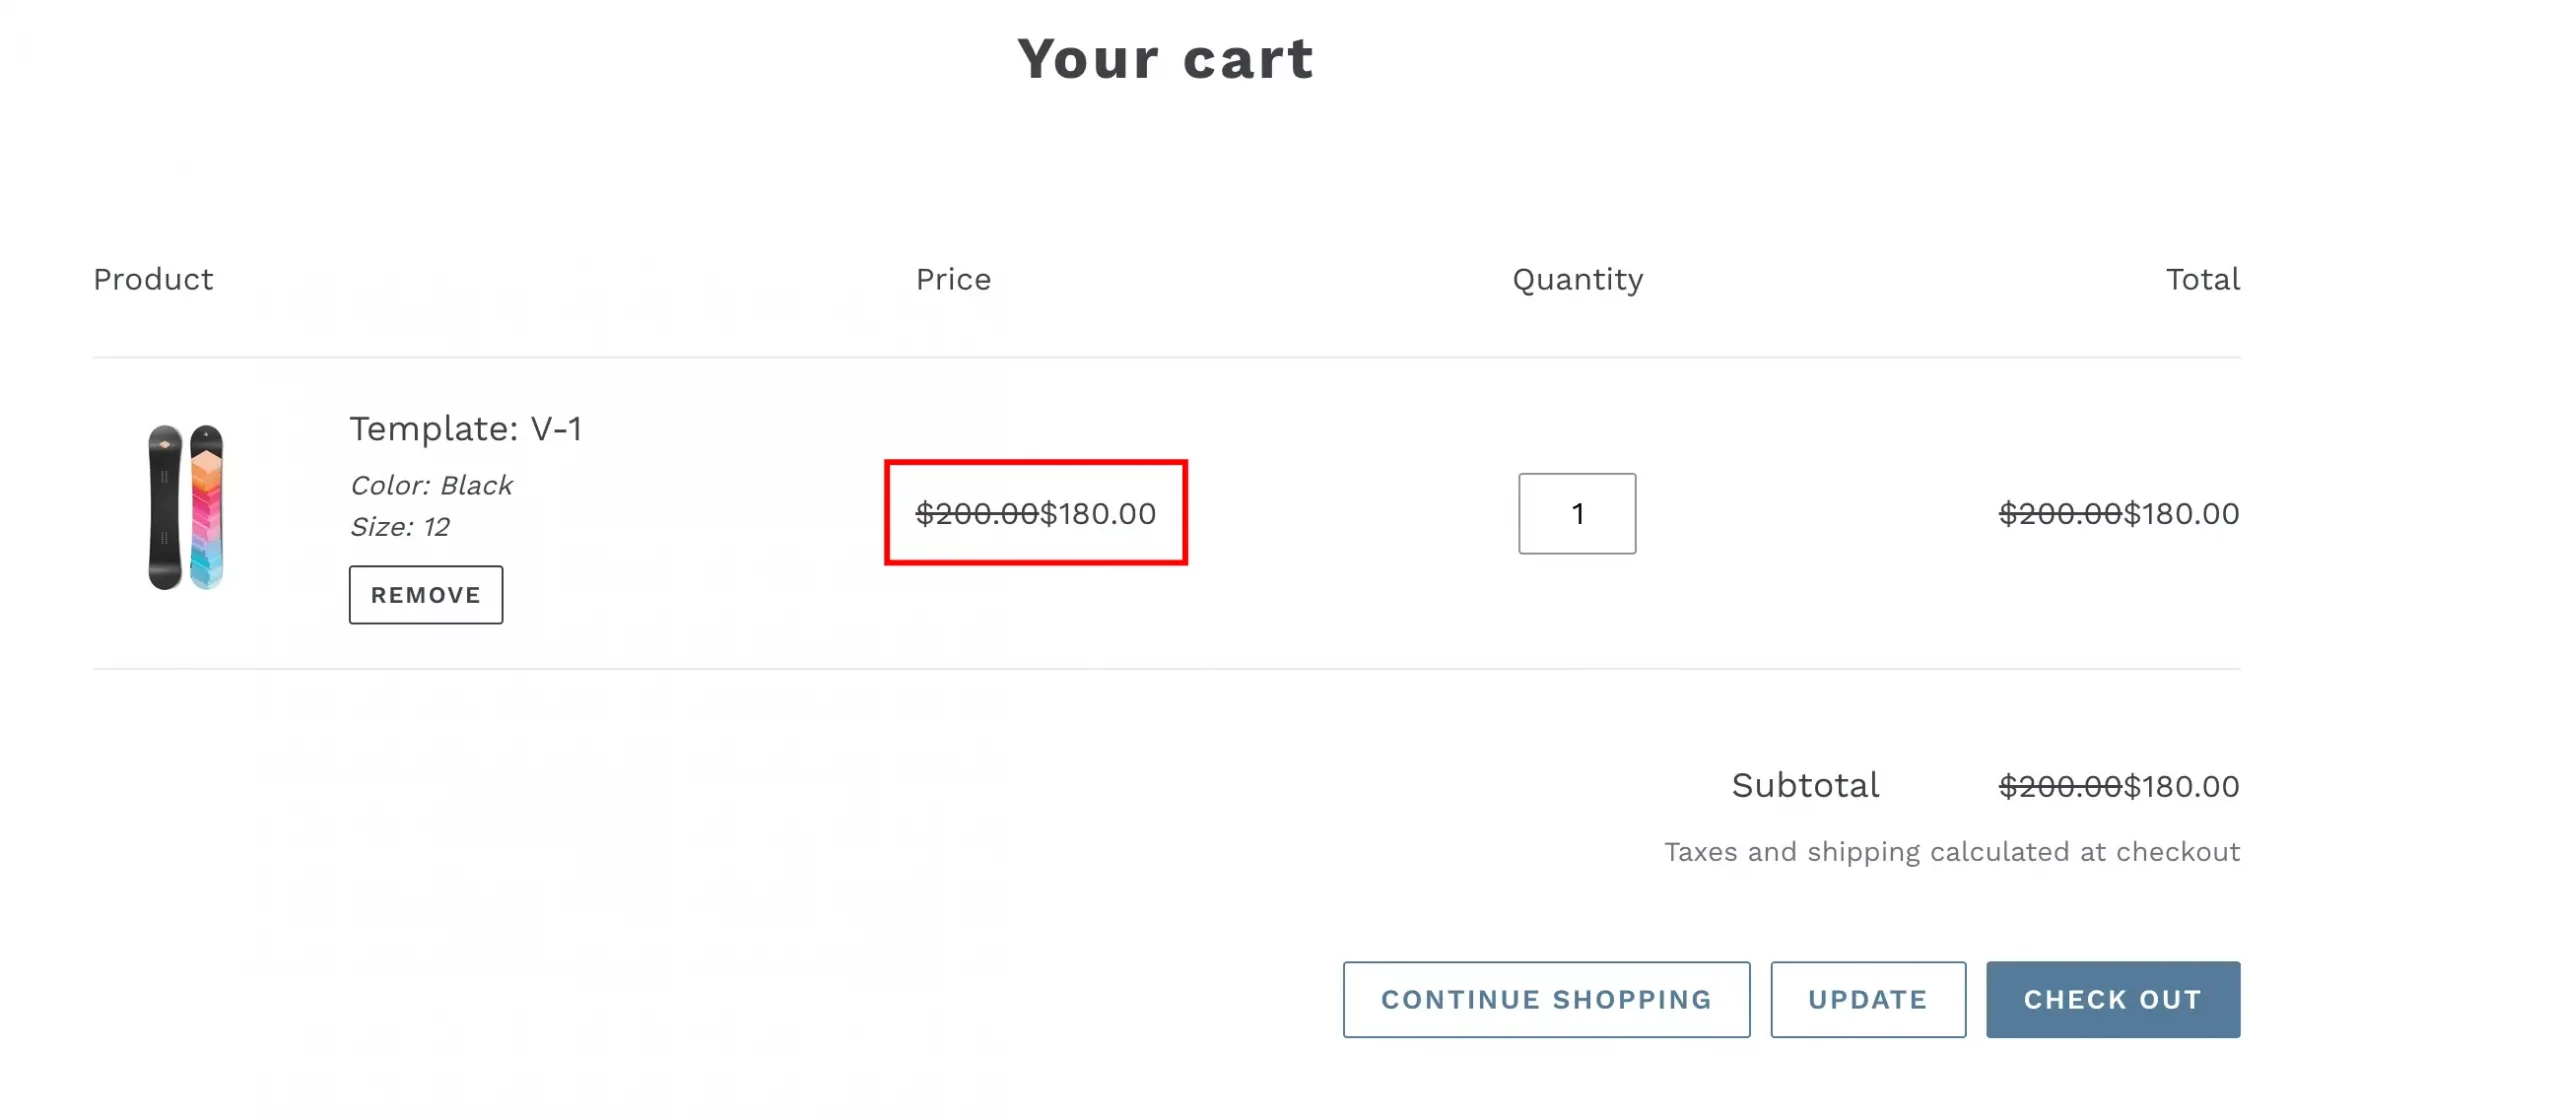This screenshot has width=2560, height=1115.
Task: Remove the Template: V-1 item from cart
Action: click(x=425, y=595)
